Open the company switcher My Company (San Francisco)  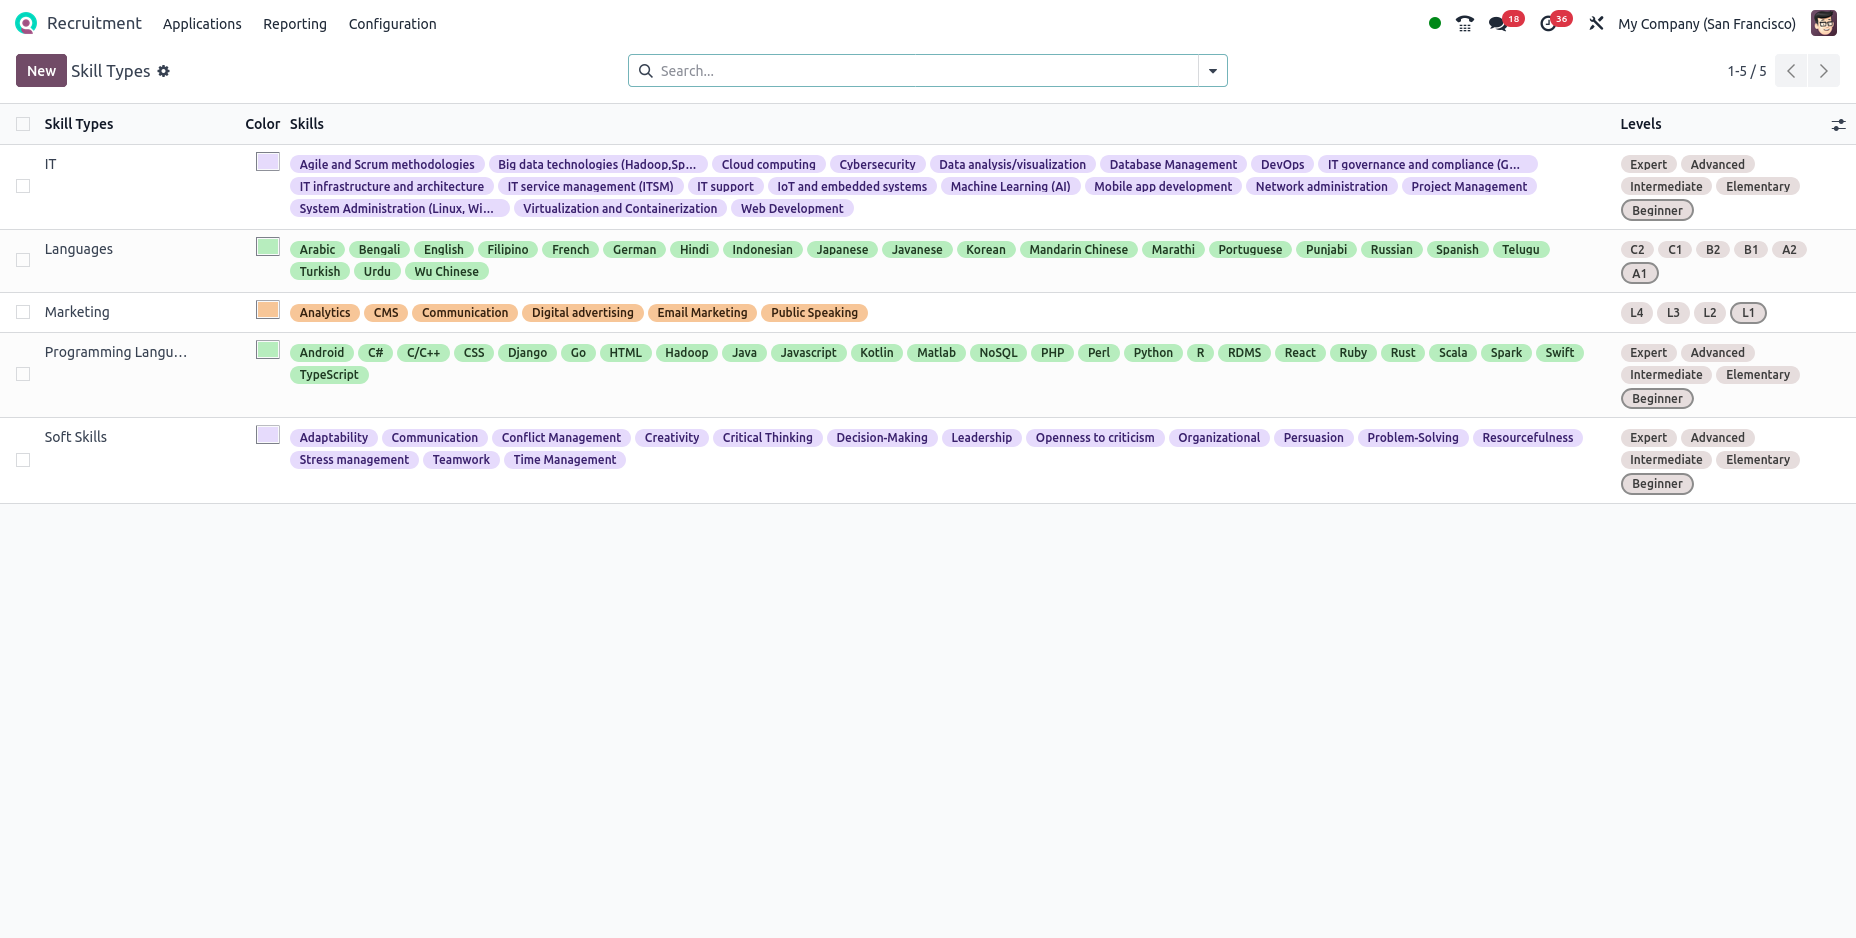point(1707,24)
